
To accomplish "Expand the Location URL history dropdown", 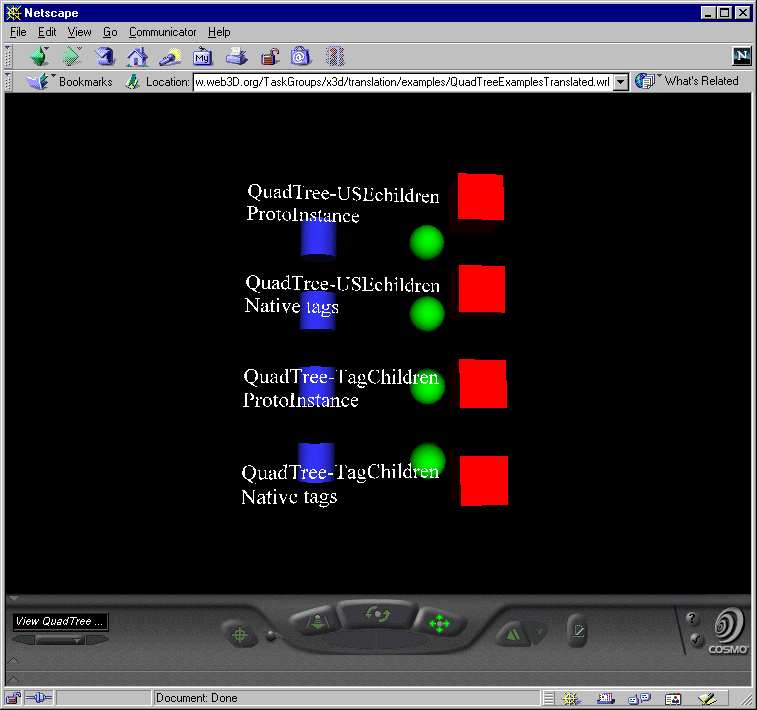I will [620, 82].
